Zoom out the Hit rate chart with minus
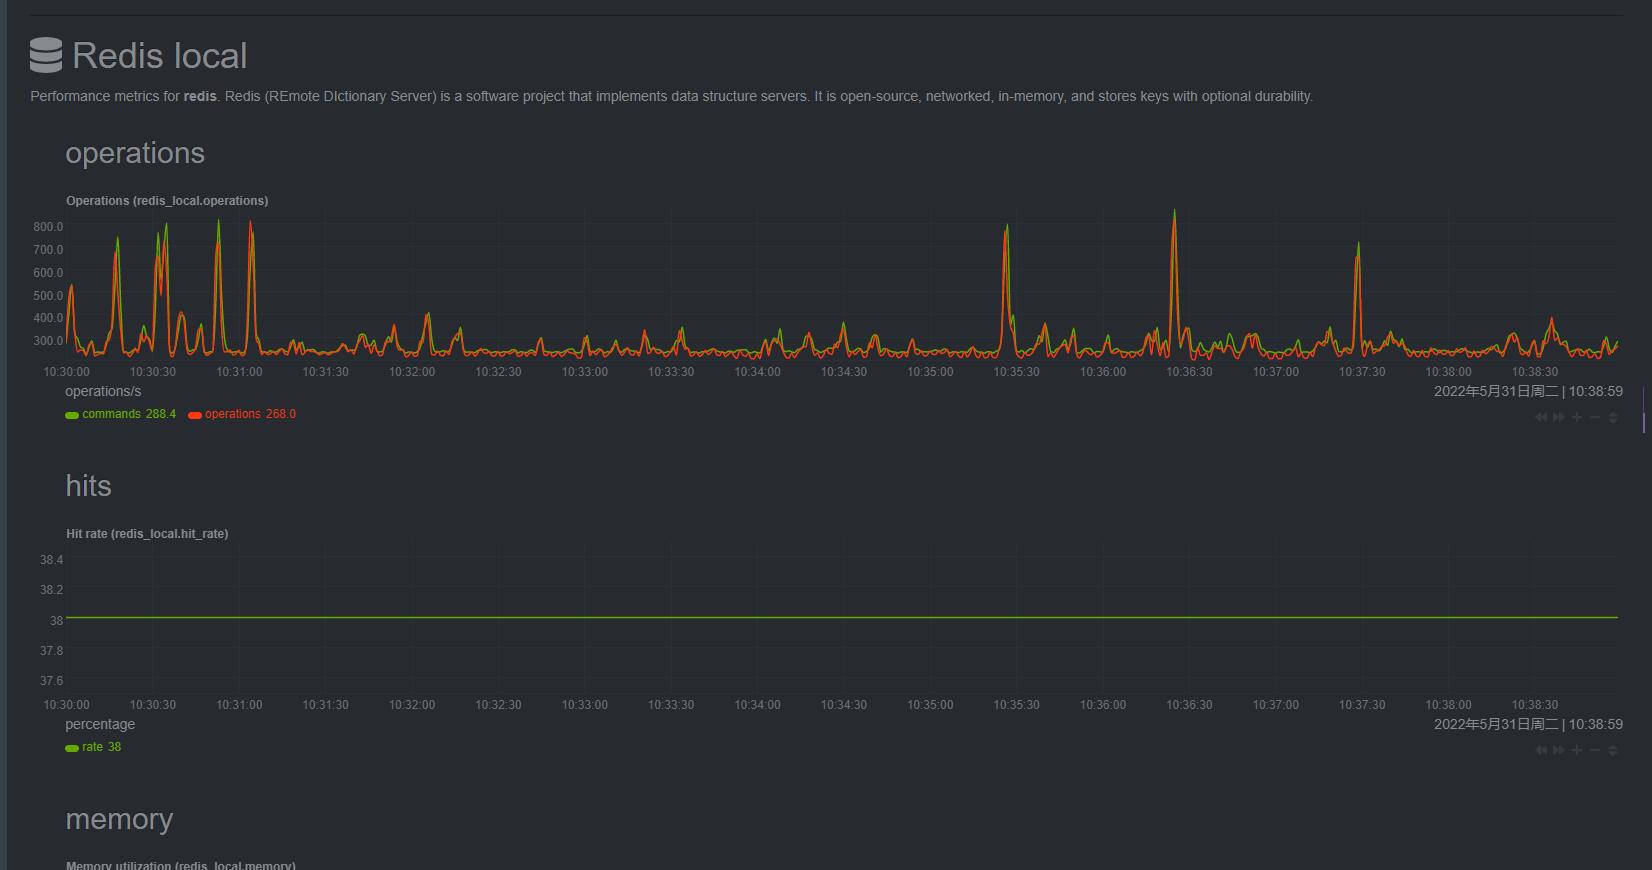1652x870 pixels. (1595, 750)
